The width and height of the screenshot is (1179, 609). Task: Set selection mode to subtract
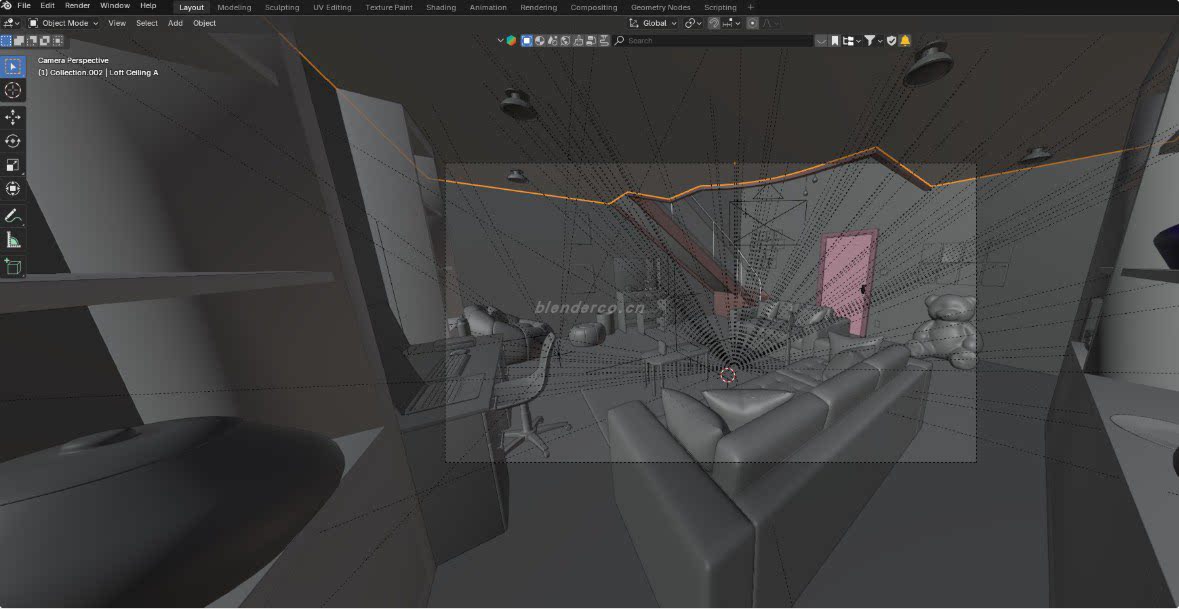coord(32,41)
